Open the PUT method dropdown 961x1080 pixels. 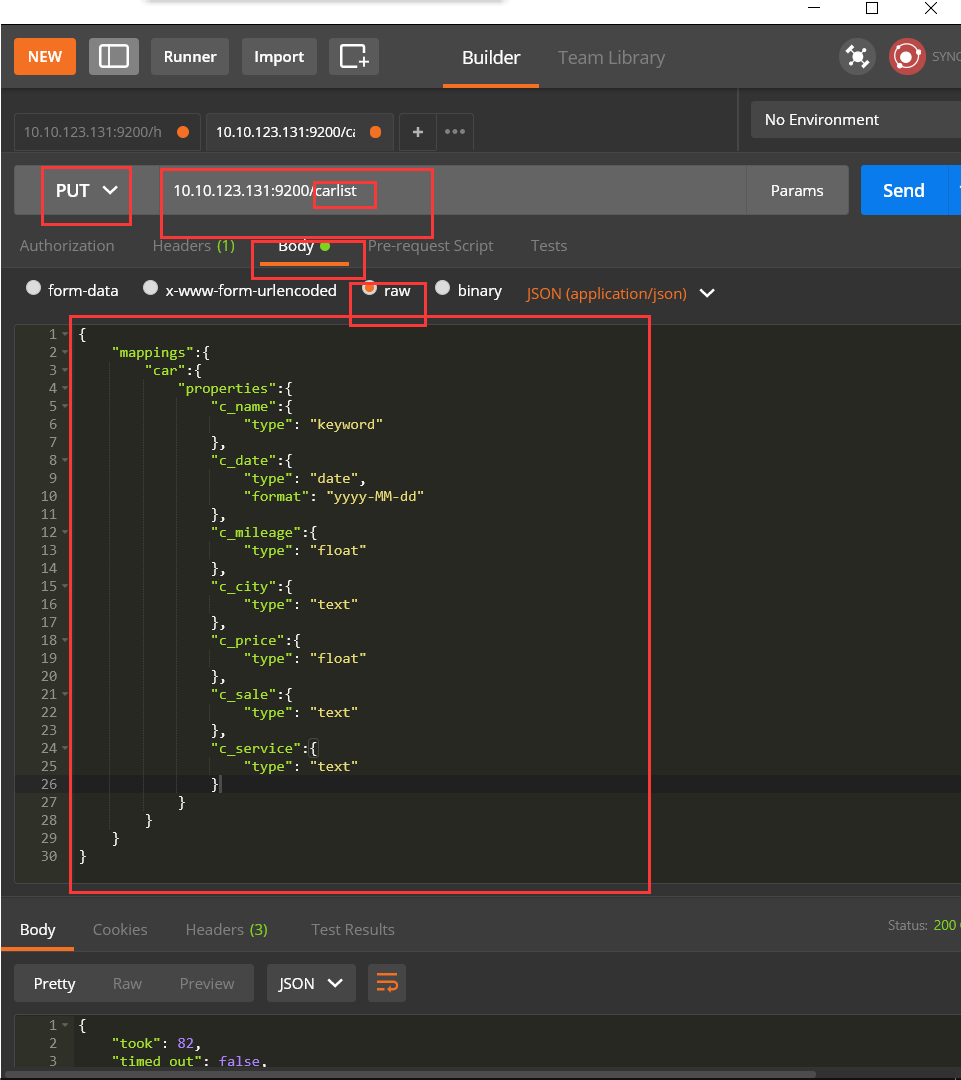(x=86, y=191)
